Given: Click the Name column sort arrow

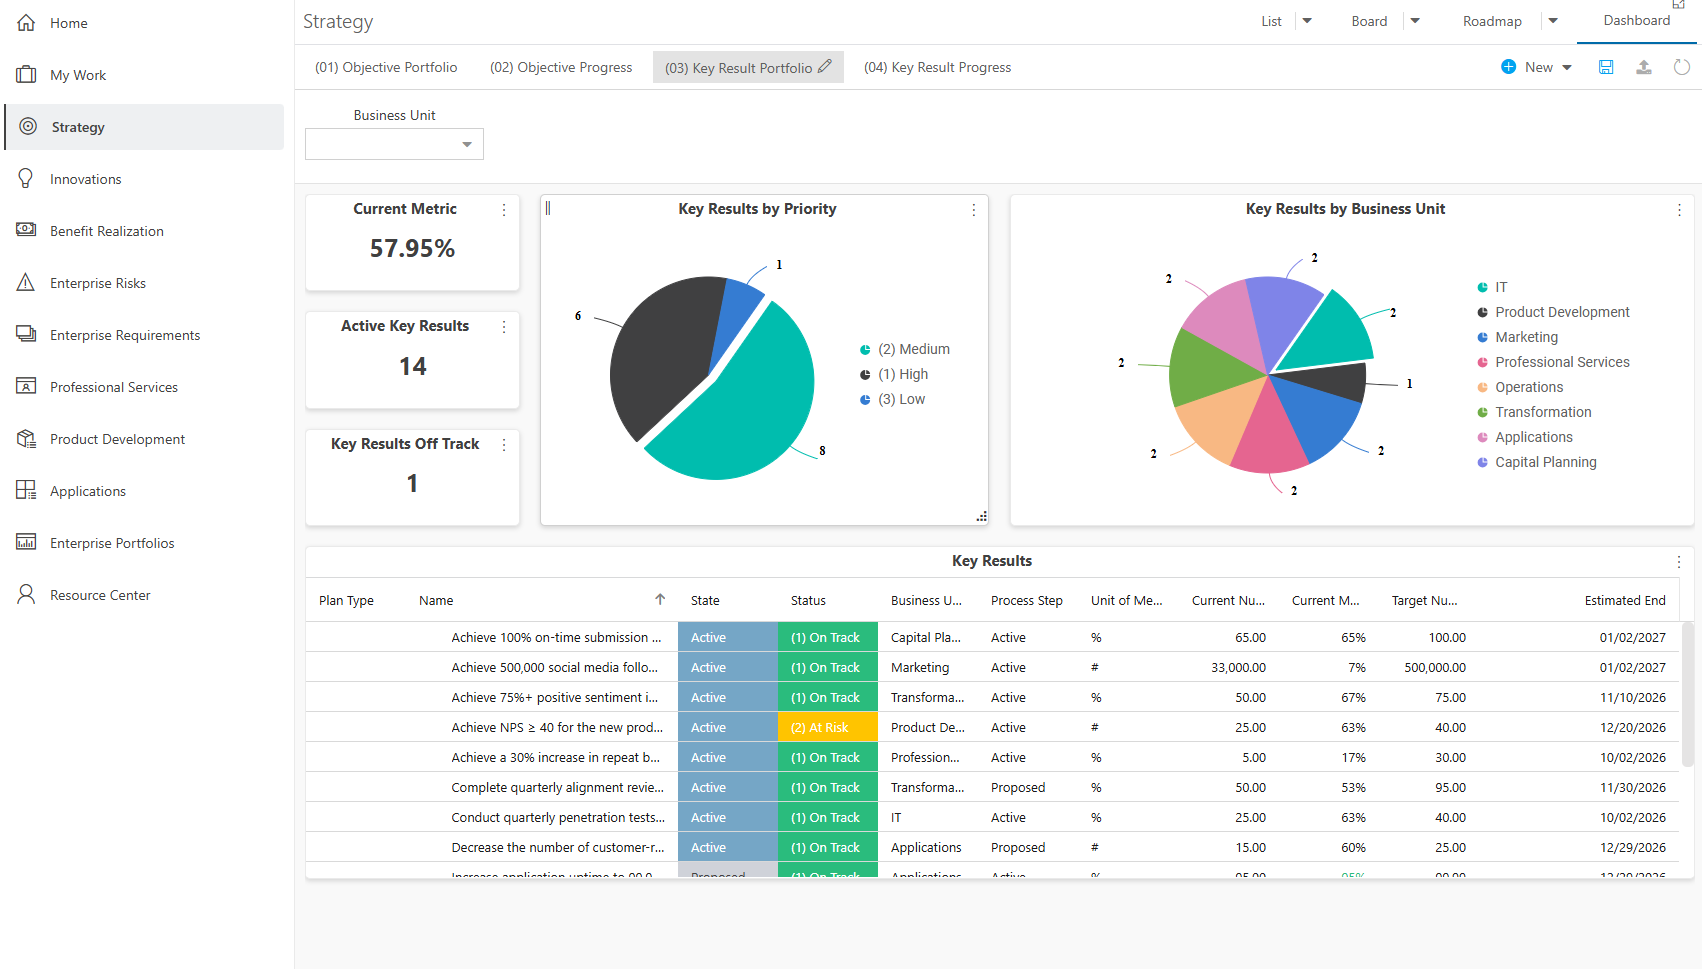Looking at the screenshot, I should coord(660,599).
